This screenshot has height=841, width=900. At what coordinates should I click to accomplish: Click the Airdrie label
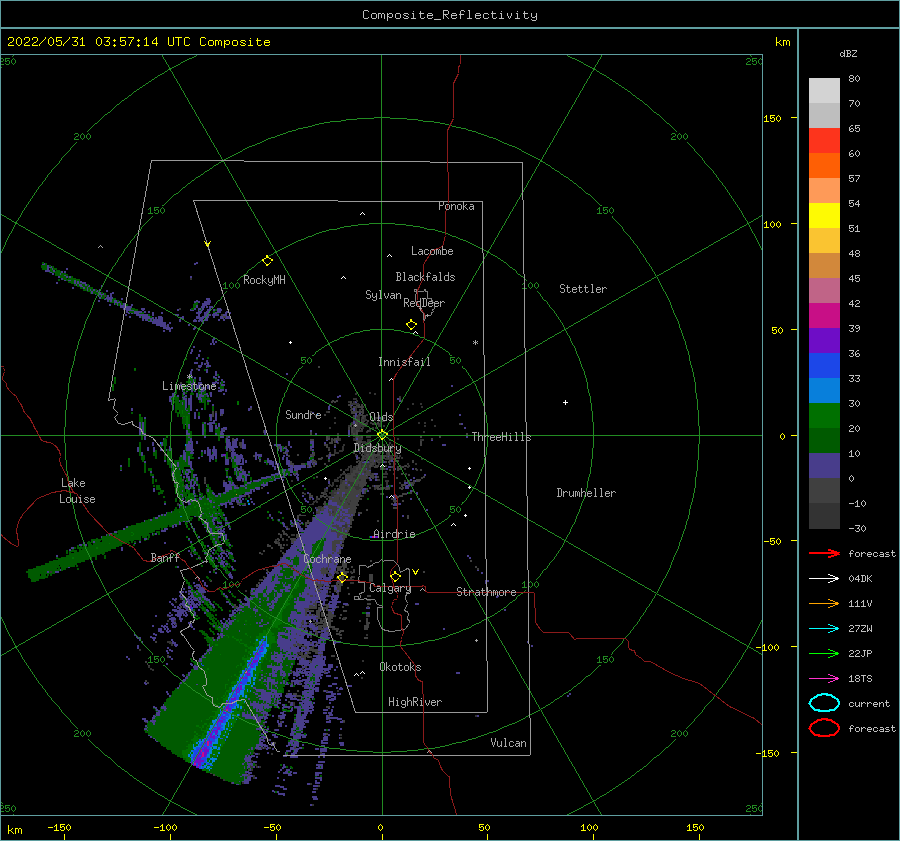pos(394,534)
